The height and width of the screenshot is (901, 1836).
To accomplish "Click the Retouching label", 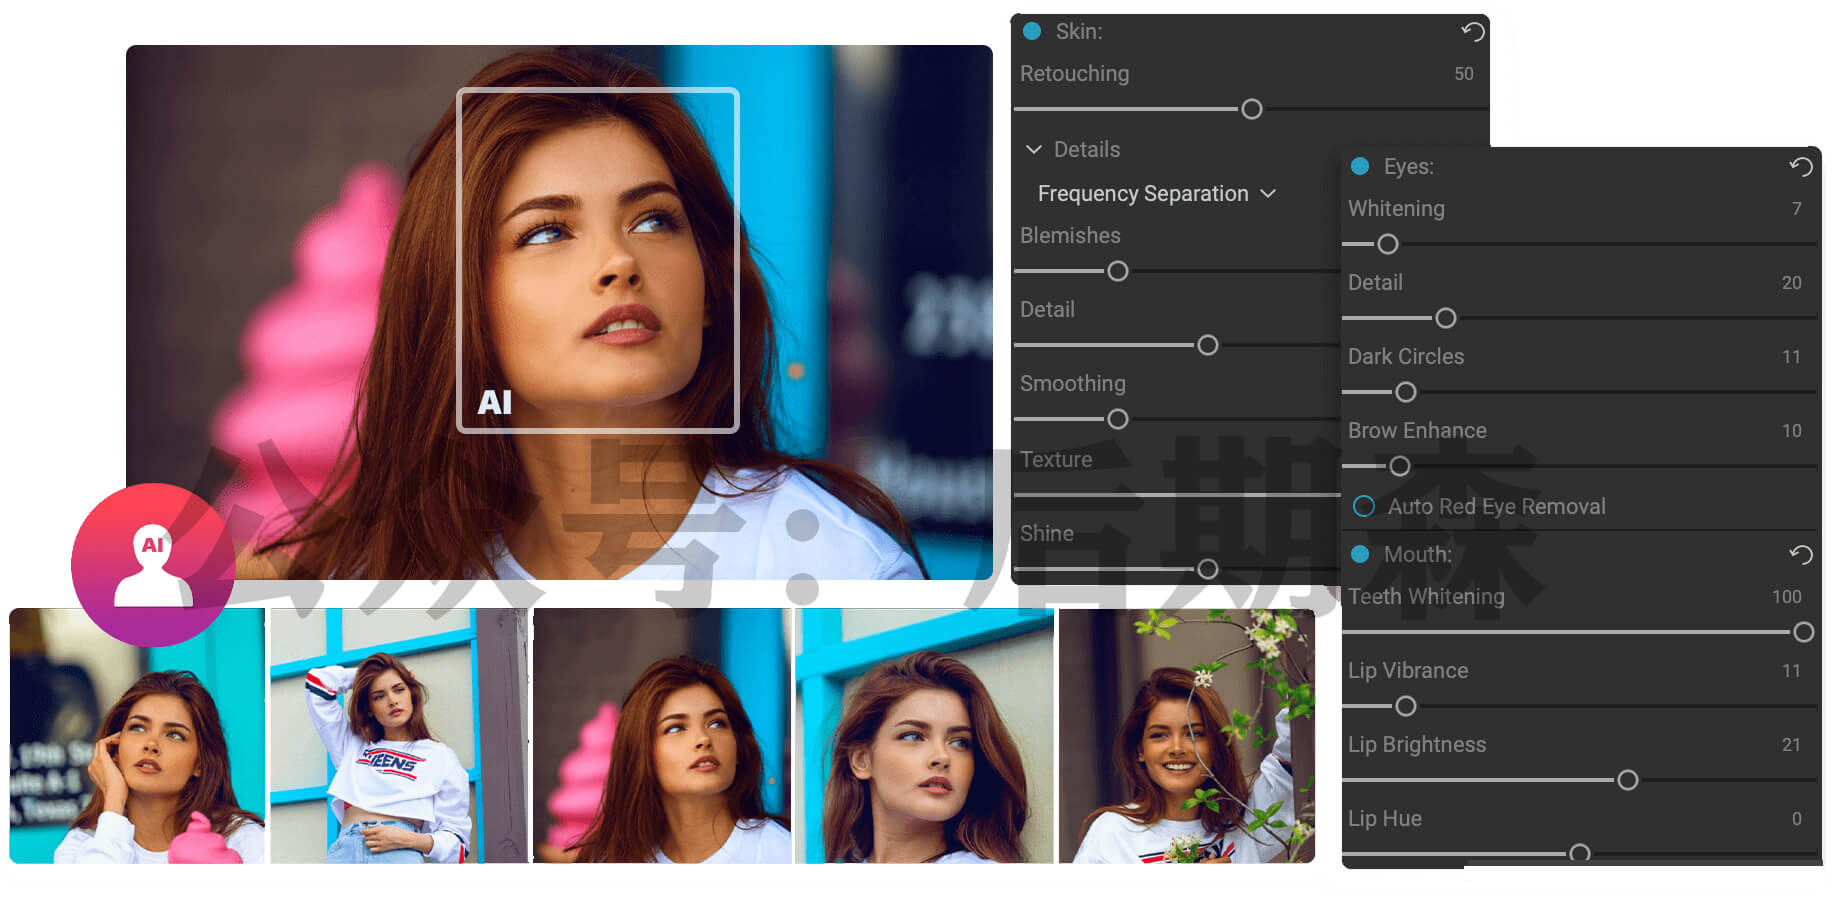I will pyautogui.click(x=1075, y=74).
